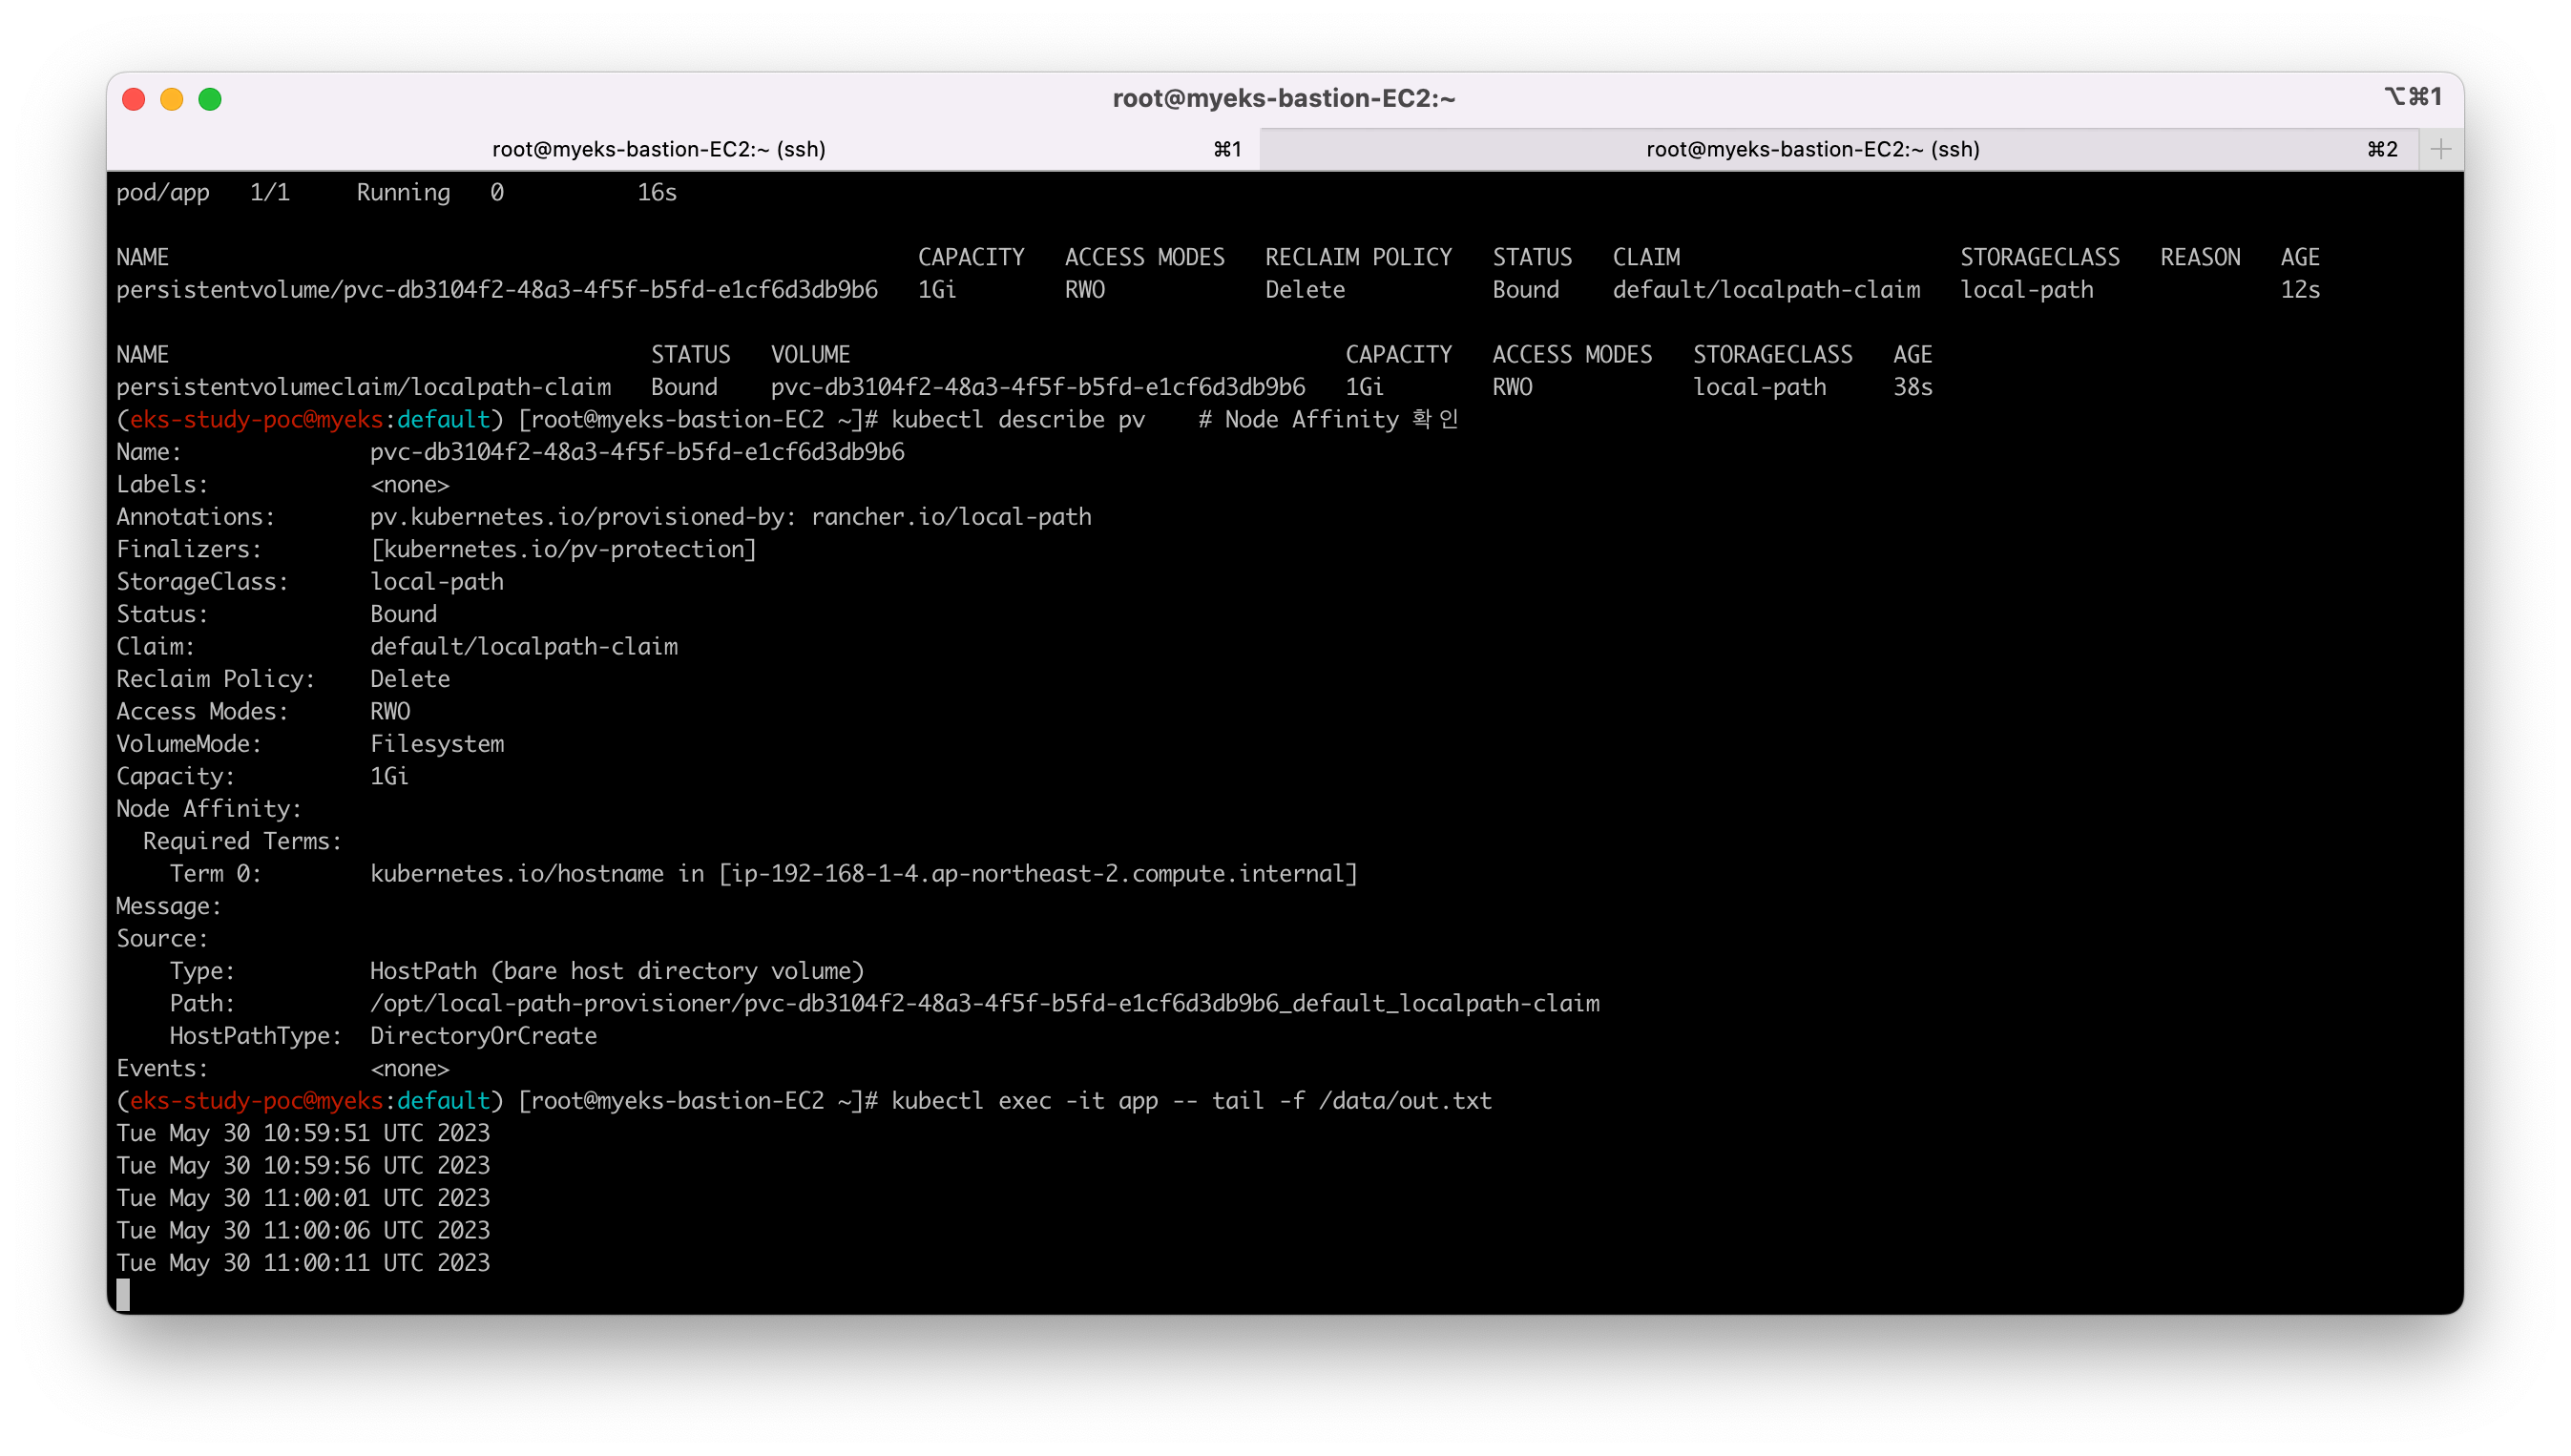Click the kubectl describe pv command text
The width and height of the screenshot is (2571, 1456).
(x=1017, y=420)
